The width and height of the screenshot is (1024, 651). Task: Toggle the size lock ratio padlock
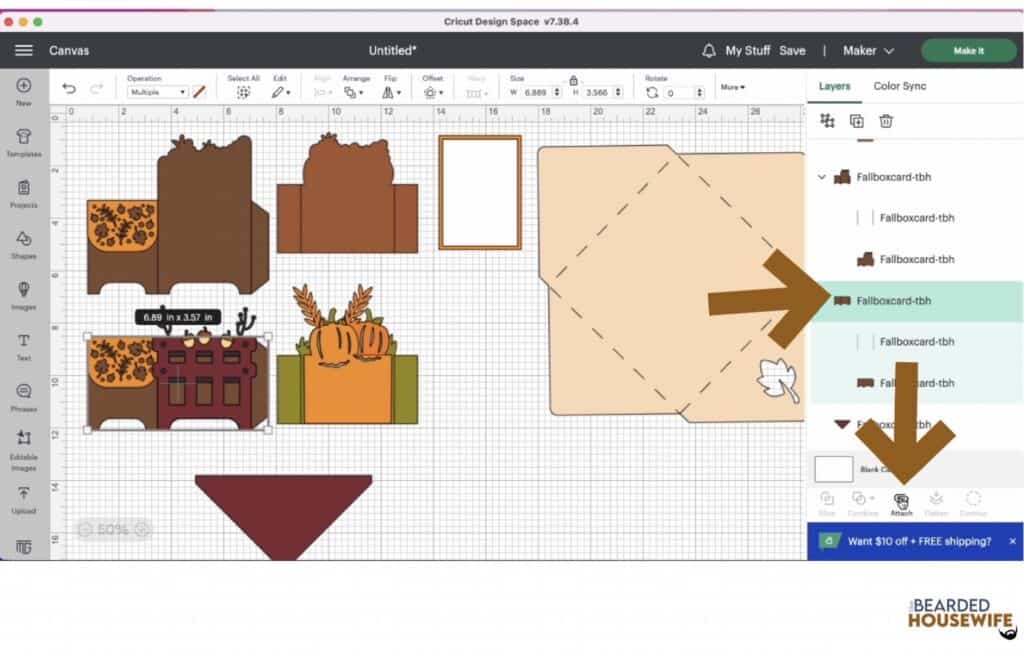coord(573,81)
